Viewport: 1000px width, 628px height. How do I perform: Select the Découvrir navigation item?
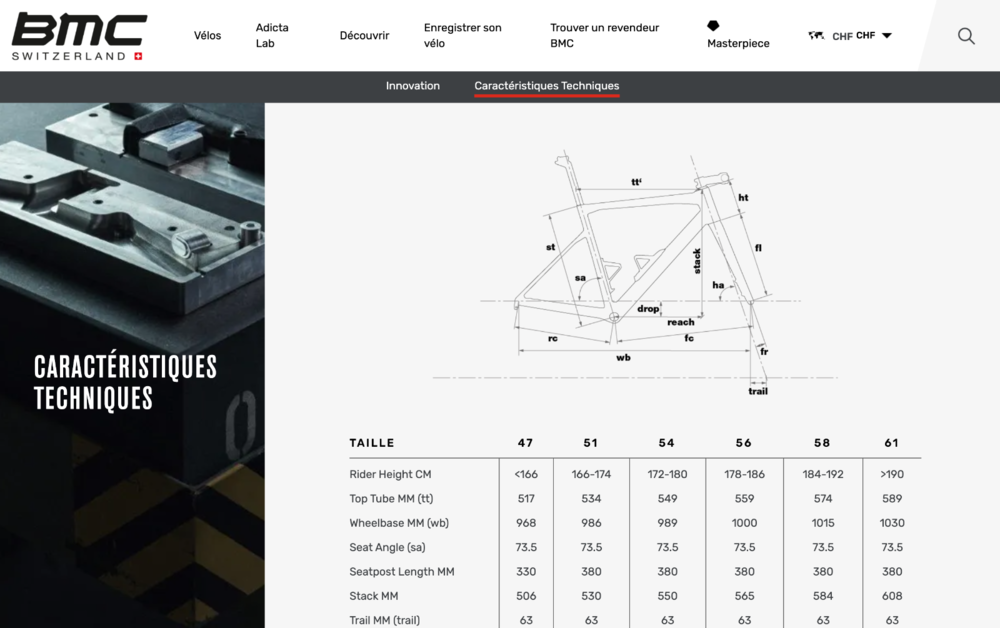point(364,36)
